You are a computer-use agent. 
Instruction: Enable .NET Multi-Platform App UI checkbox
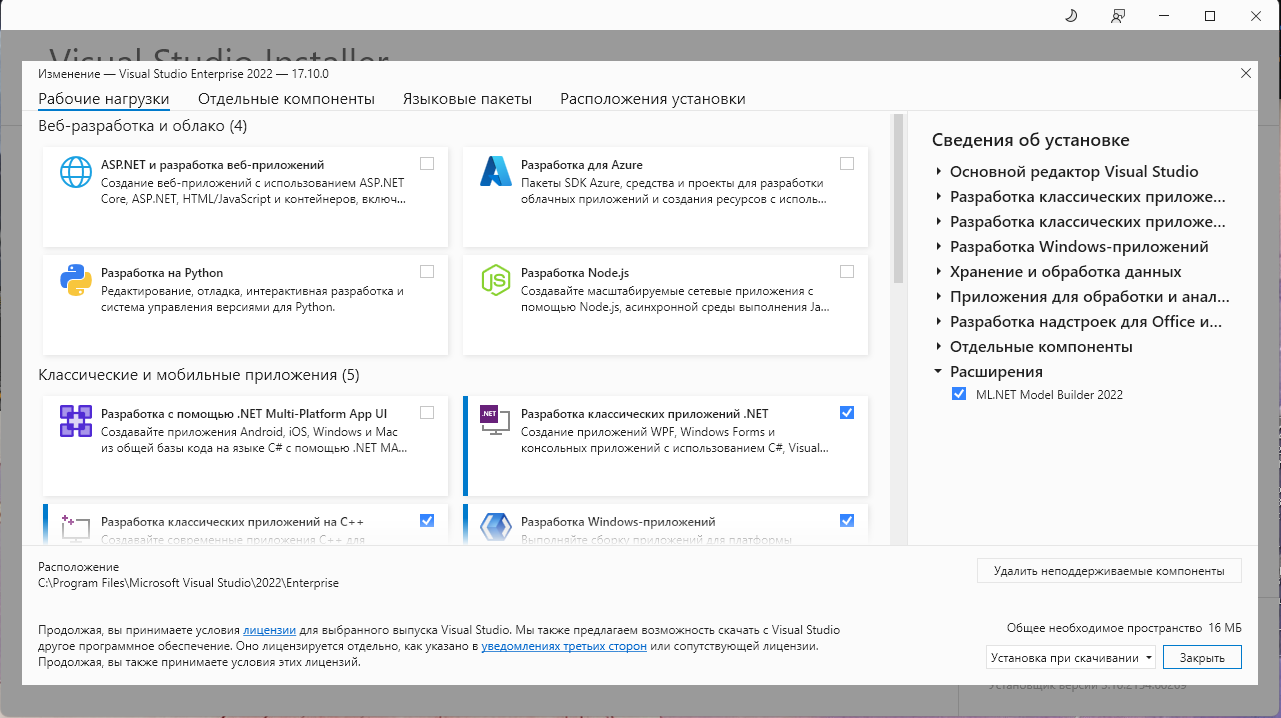(427, 412)
